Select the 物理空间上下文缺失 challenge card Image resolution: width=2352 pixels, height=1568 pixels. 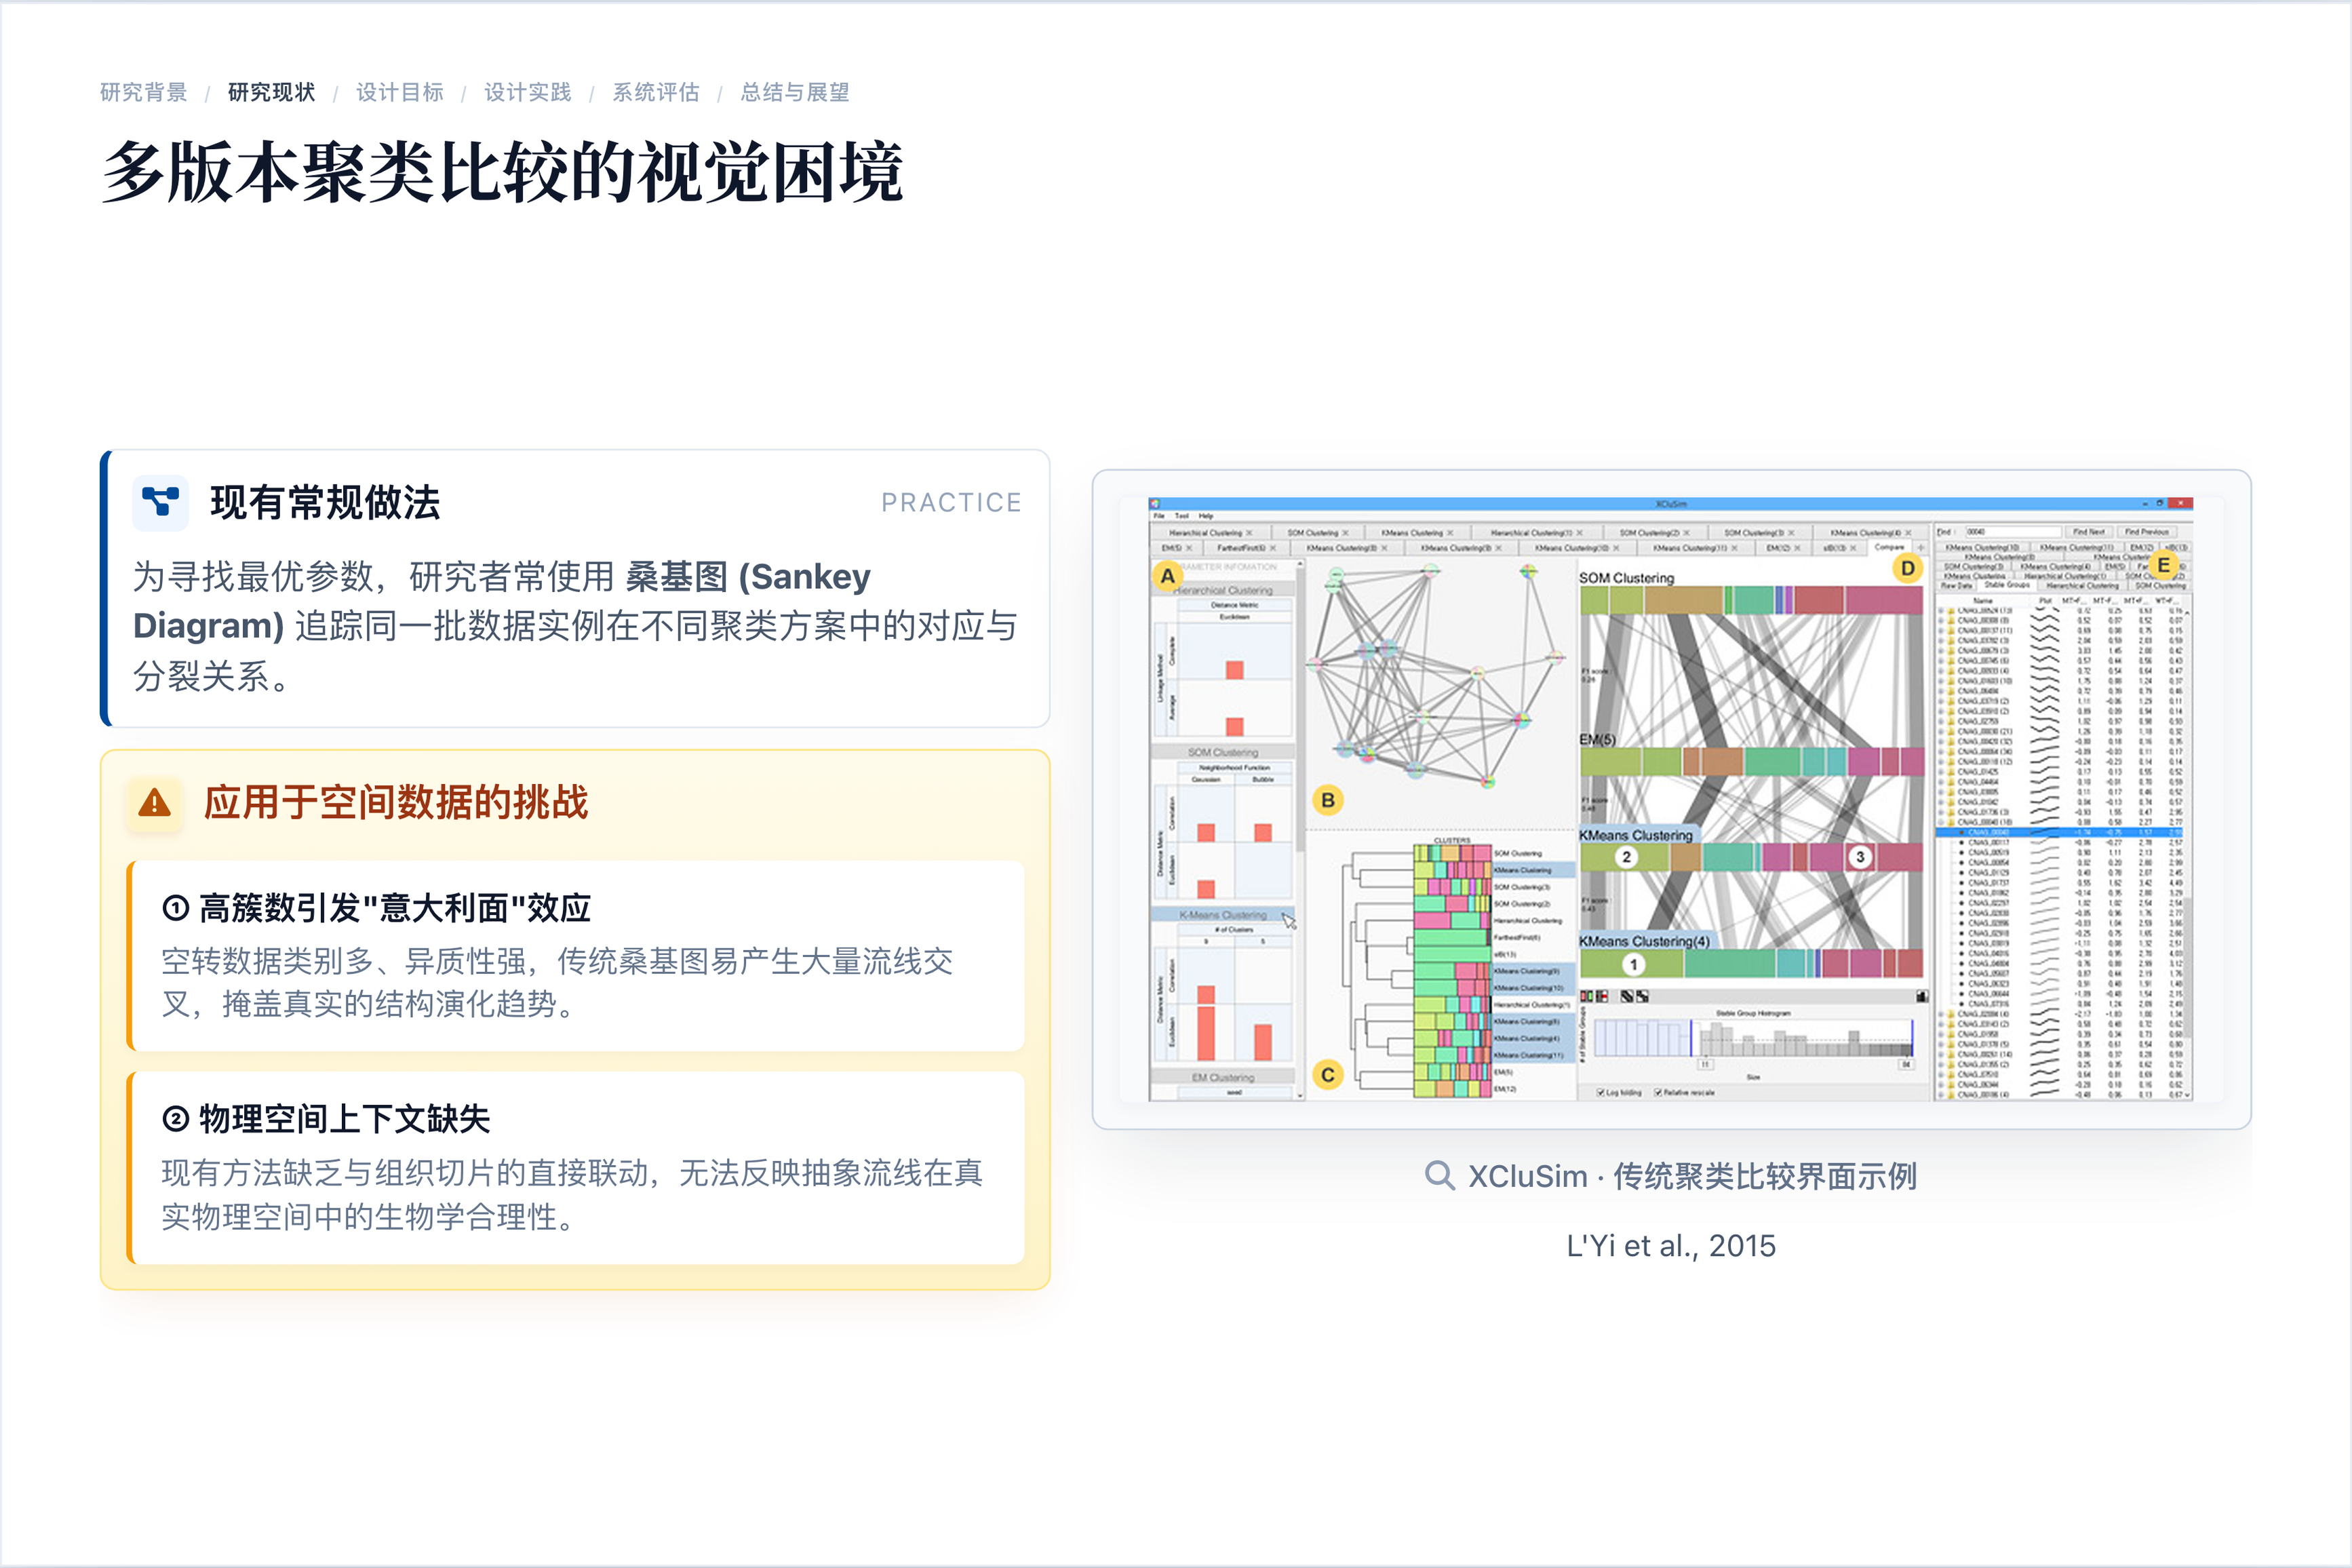pos(577,1167)
